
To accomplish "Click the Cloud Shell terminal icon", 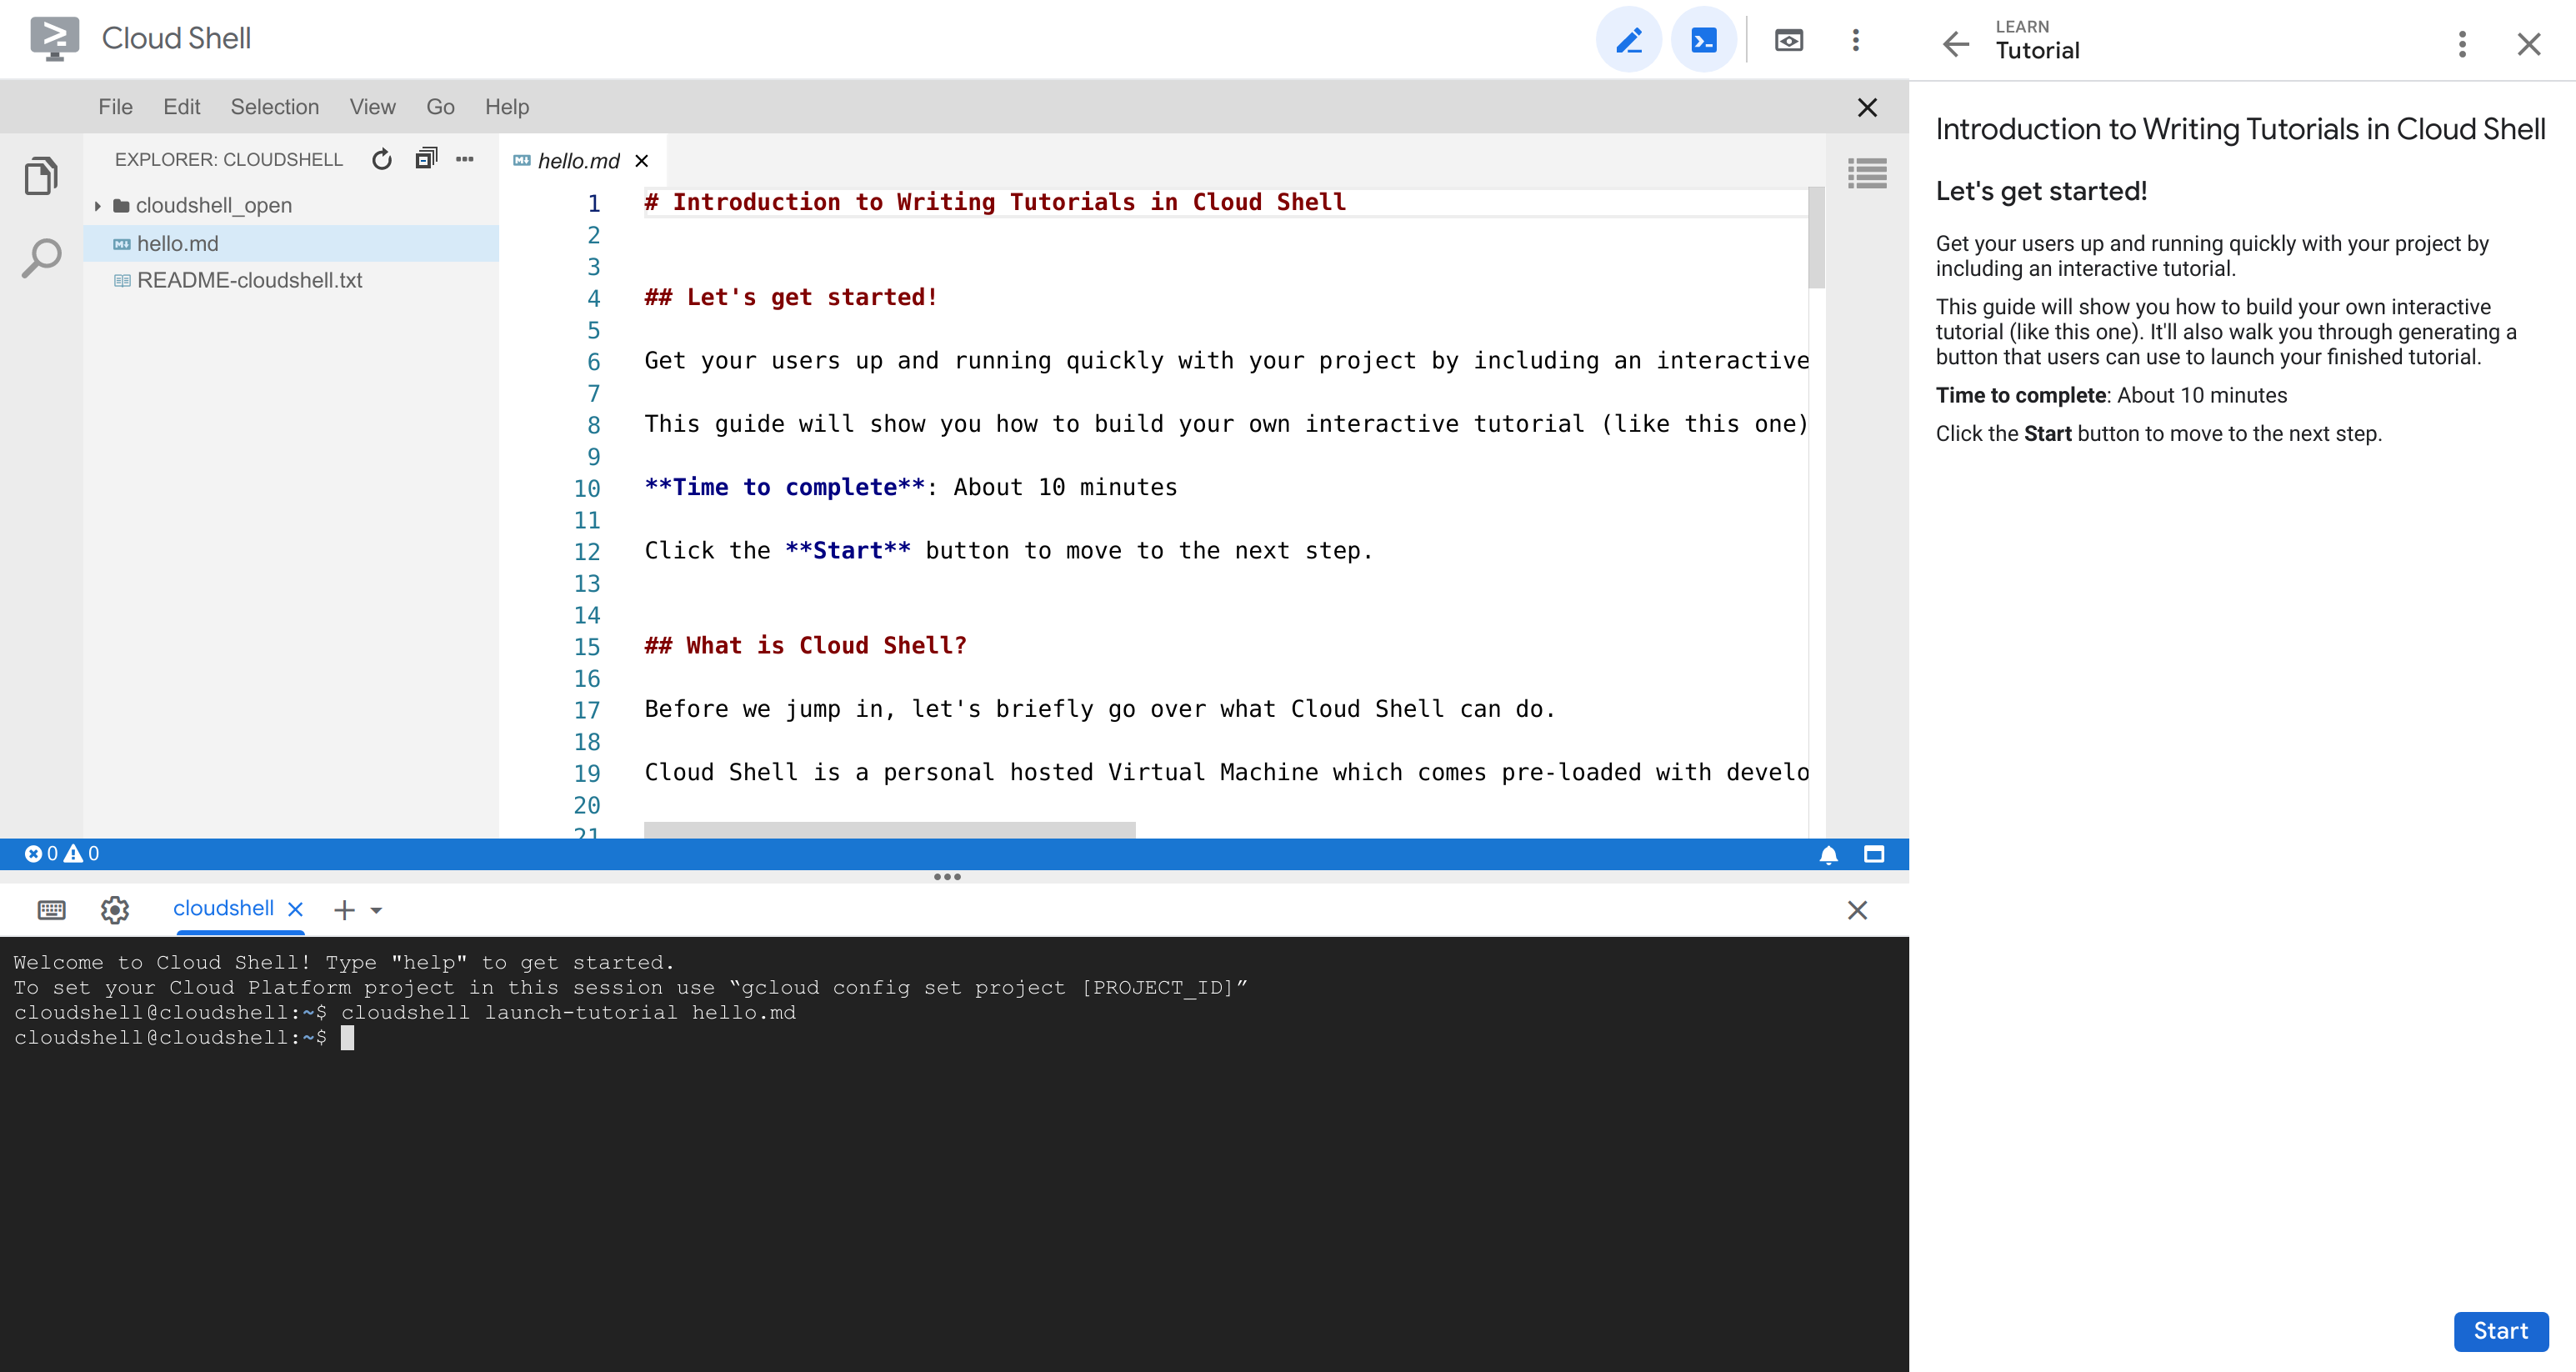I will (x=1703, y=38).
